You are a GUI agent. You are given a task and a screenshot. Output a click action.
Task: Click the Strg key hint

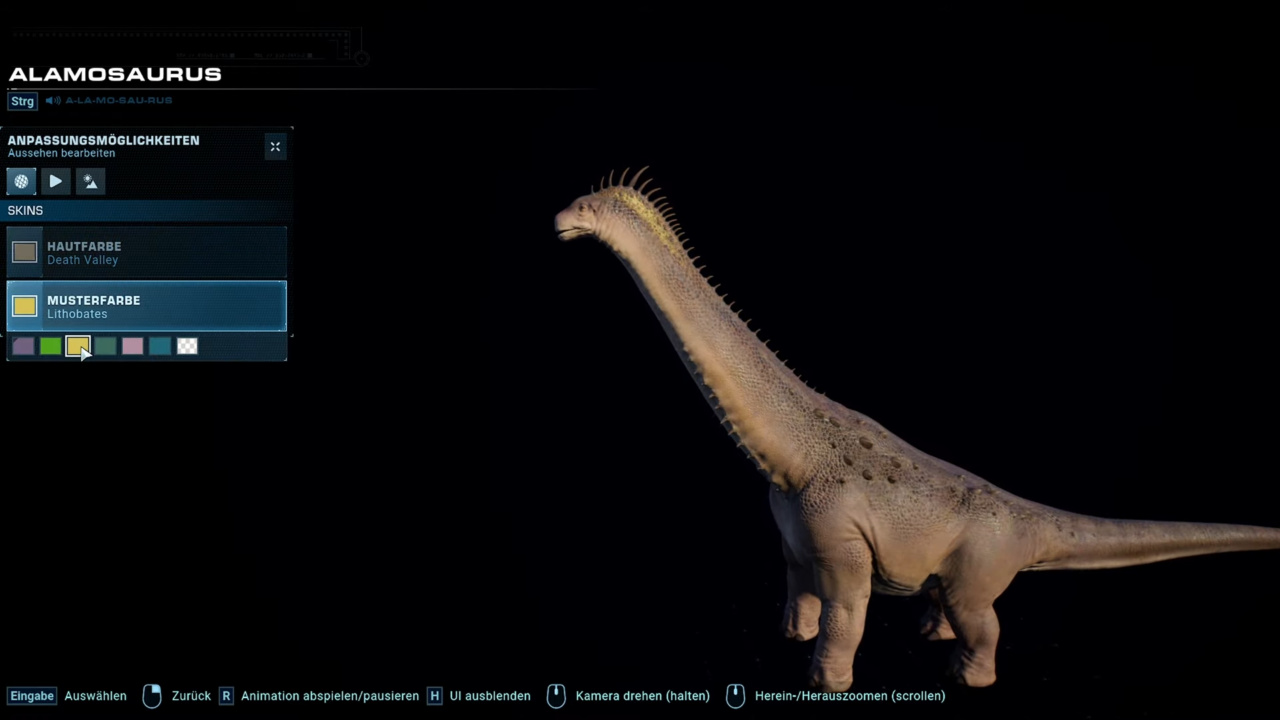coord(22,101)
